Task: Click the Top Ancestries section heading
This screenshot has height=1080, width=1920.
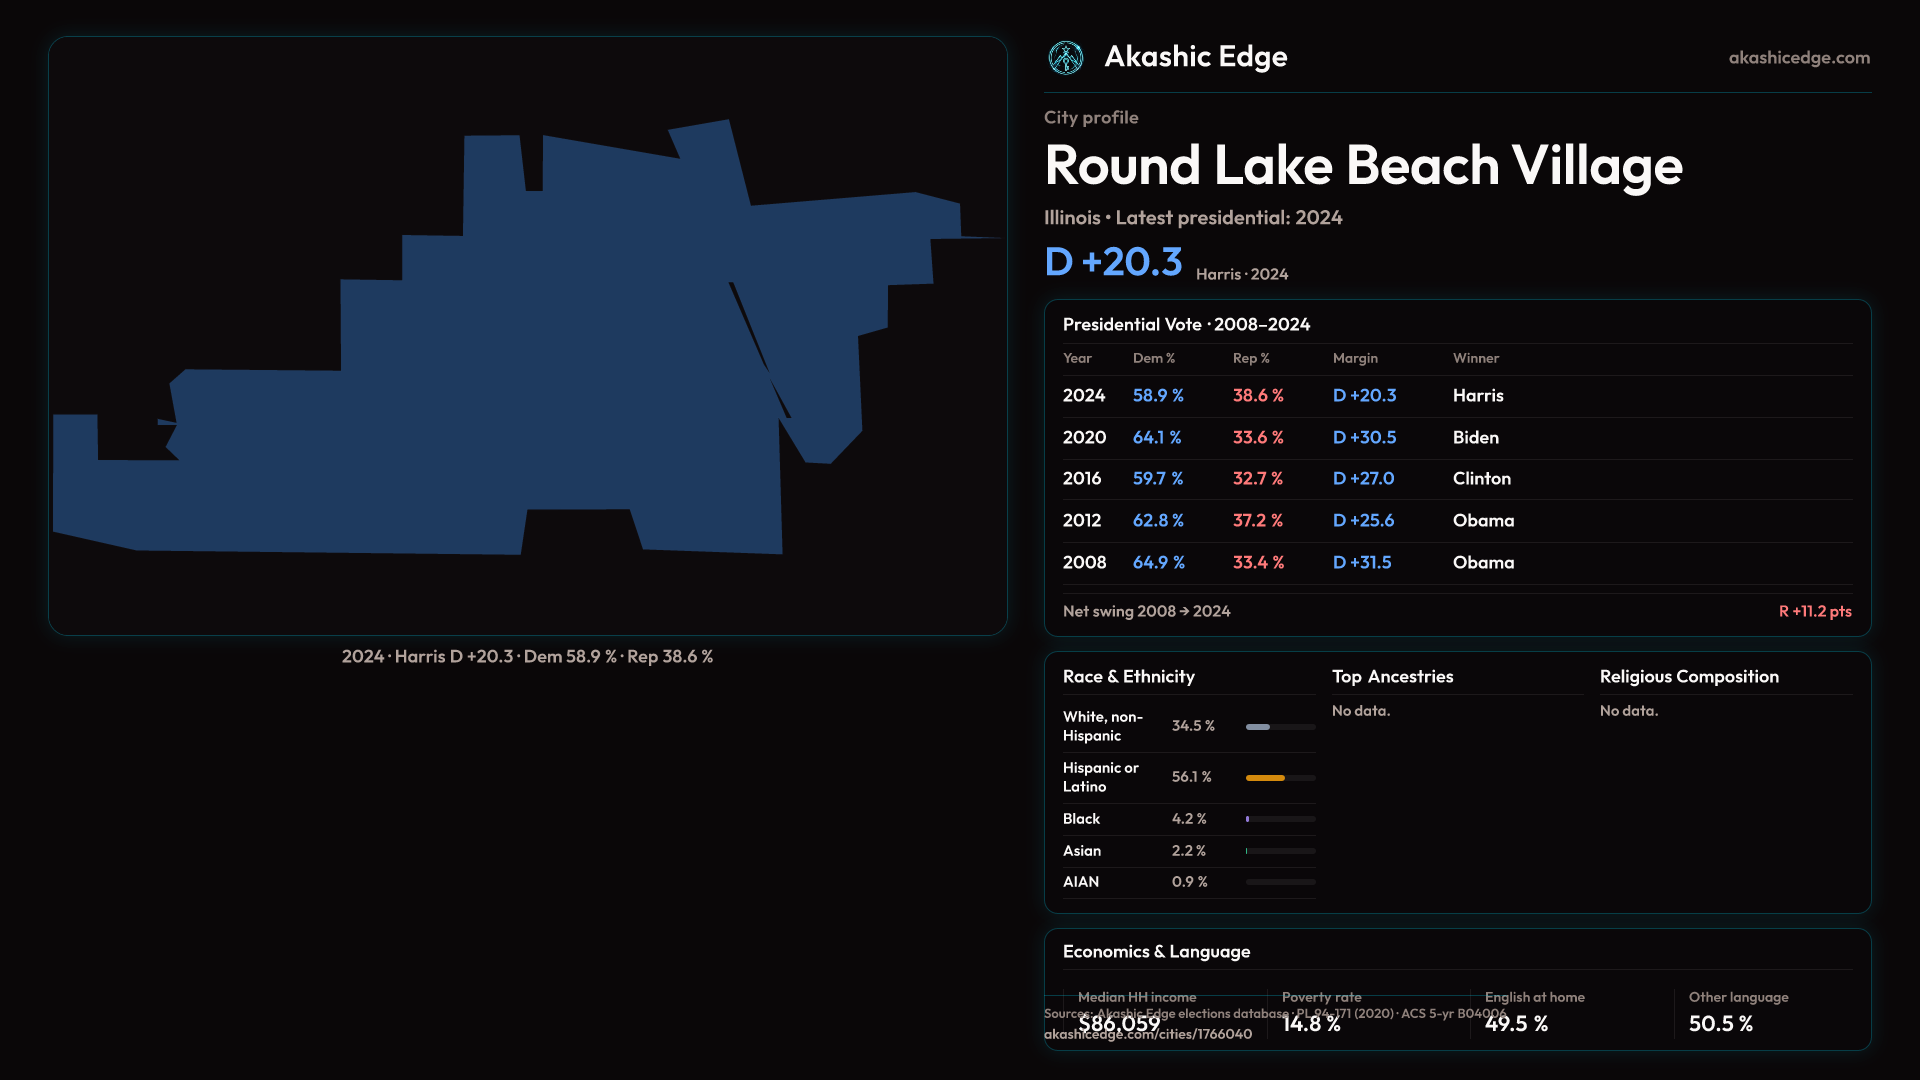Action: point(1392,677)
